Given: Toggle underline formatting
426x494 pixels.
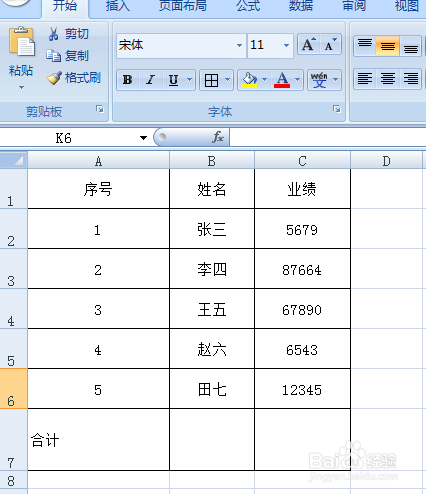Looking at the screenshot, I should click(x=173, y=80).
